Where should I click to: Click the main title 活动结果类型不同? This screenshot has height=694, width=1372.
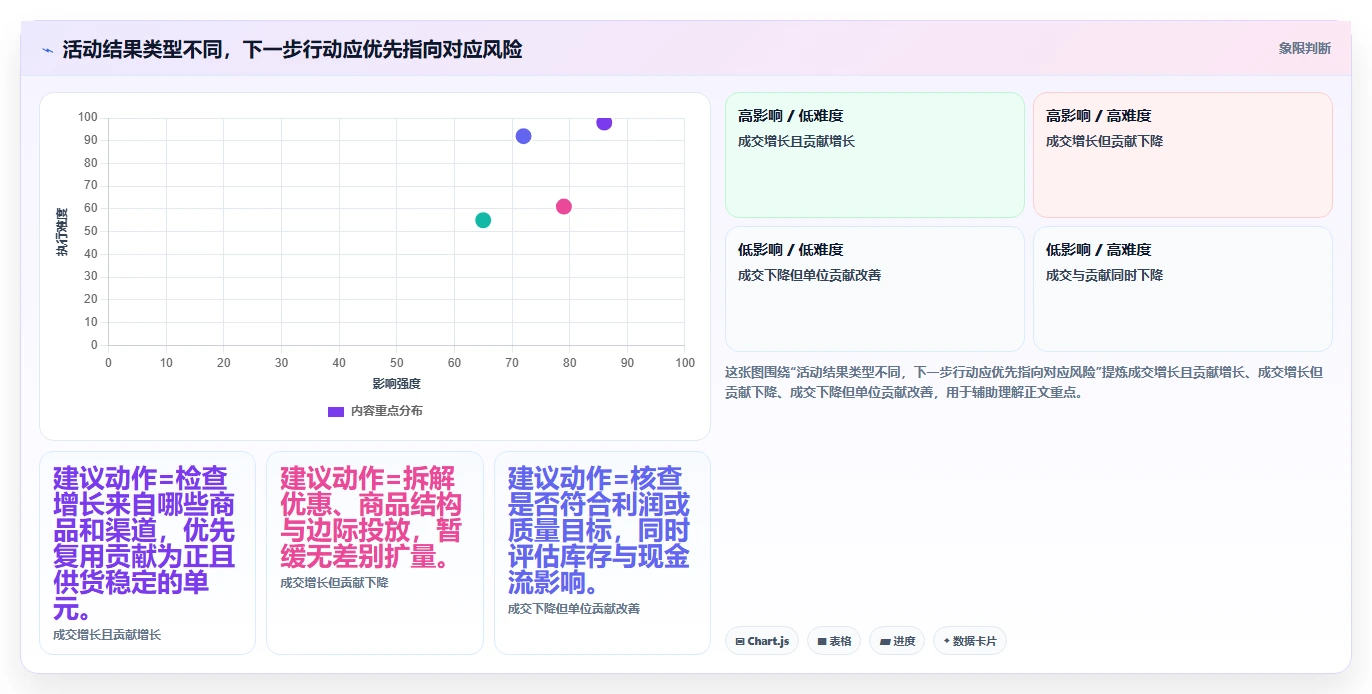point(292,49)
